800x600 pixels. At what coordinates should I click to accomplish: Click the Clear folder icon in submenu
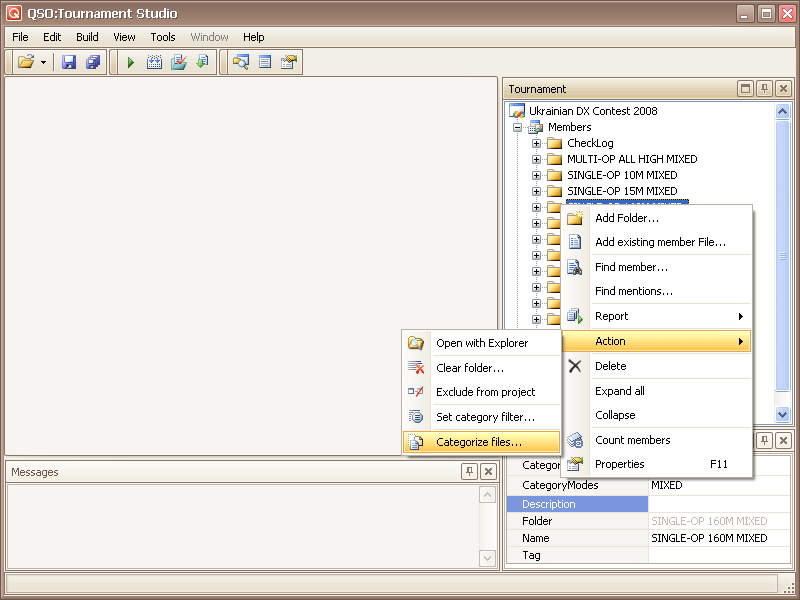click(x=416, y=368)
